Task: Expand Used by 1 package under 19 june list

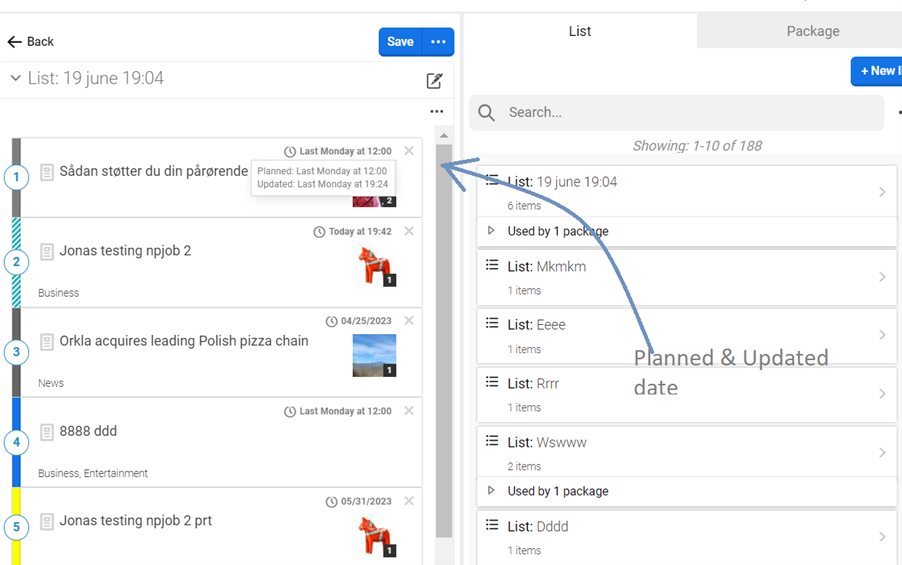Action: pyautogui.click(x=491, y=231)
